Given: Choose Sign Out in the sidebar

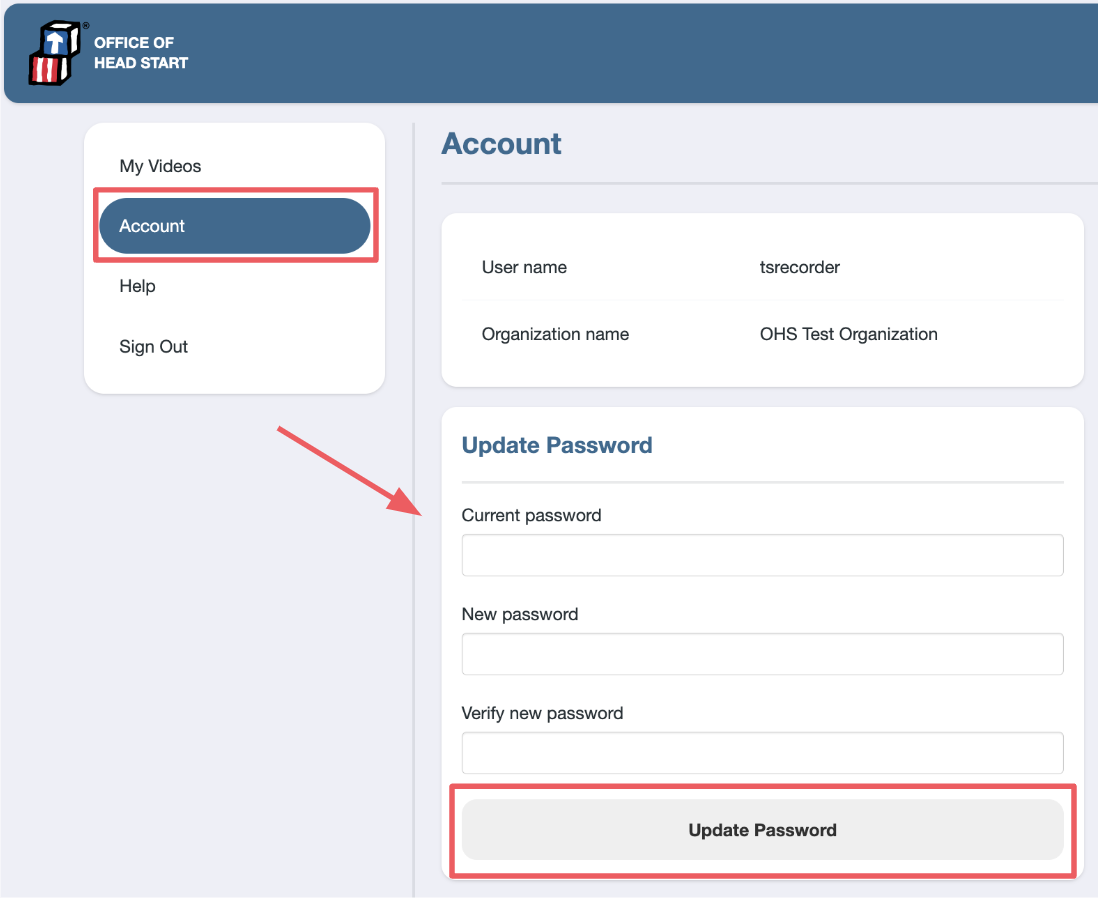Looking at the screenshot, I should tap(153, 347).
